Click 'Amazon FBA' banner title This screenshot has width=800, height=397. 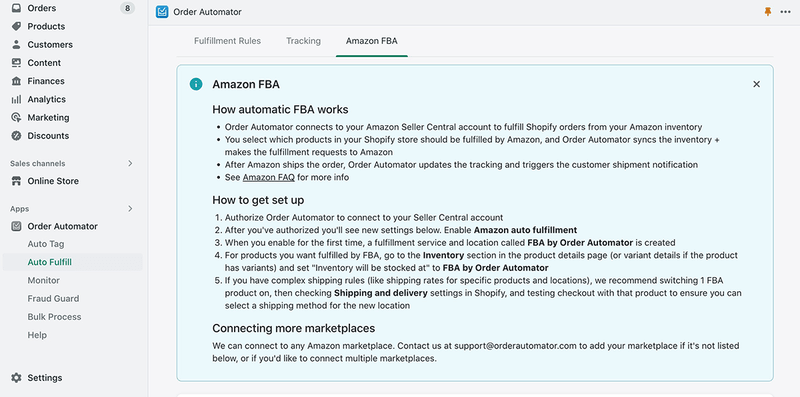(246, 84)
